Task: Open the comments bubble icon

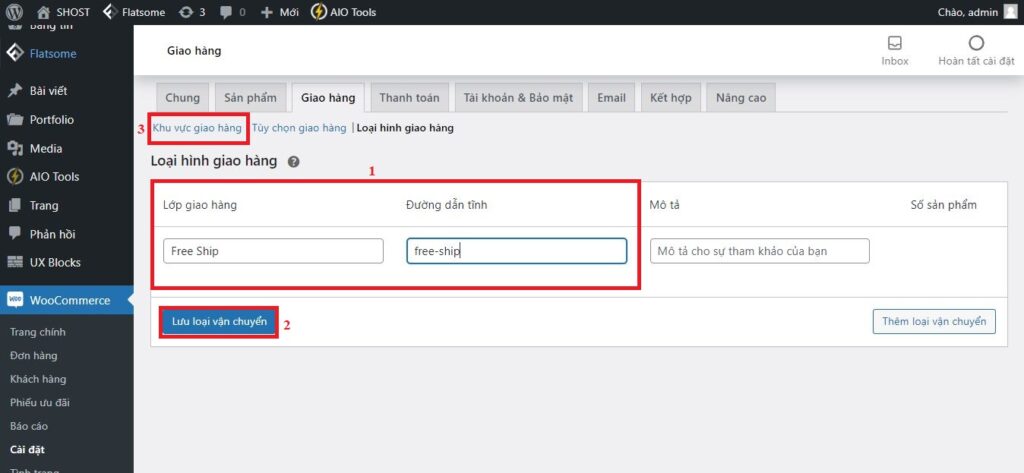Action: coord(227,12)
